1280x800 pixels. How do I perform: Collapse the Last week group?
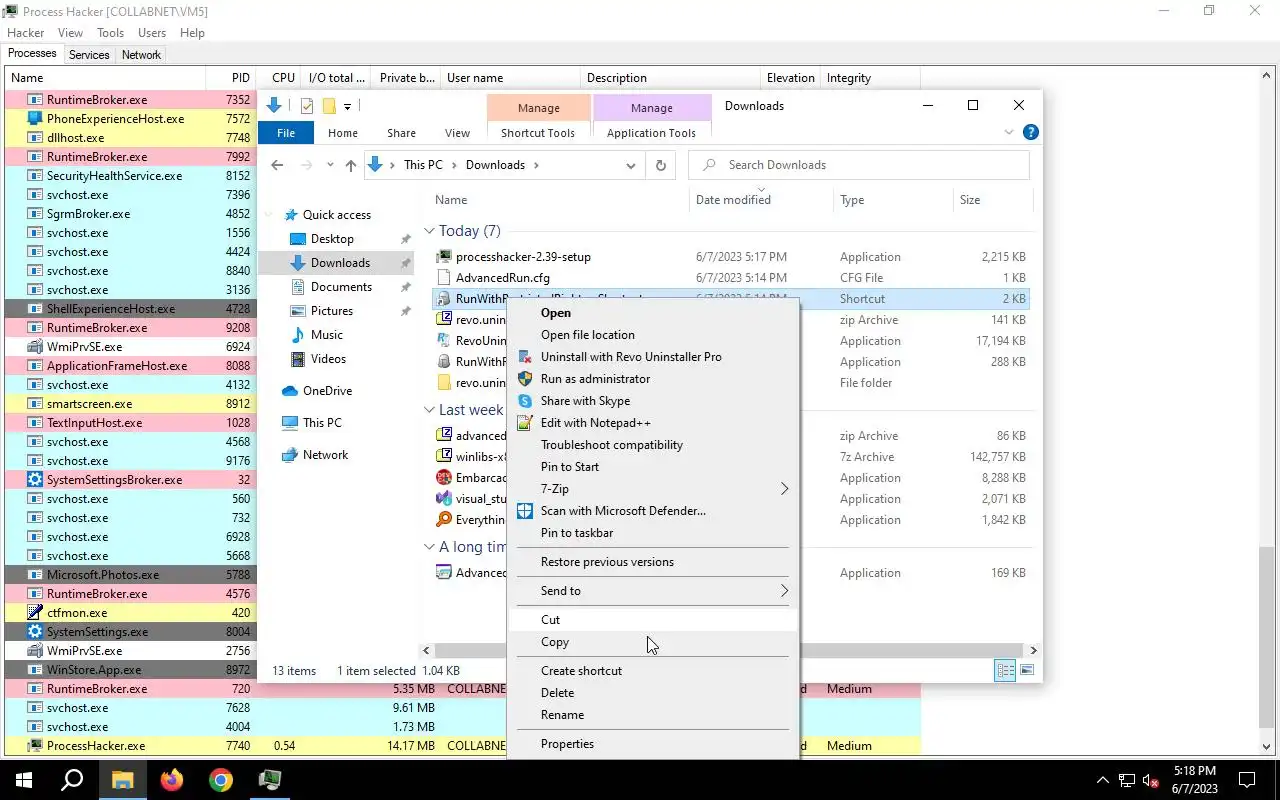point(429,410)
